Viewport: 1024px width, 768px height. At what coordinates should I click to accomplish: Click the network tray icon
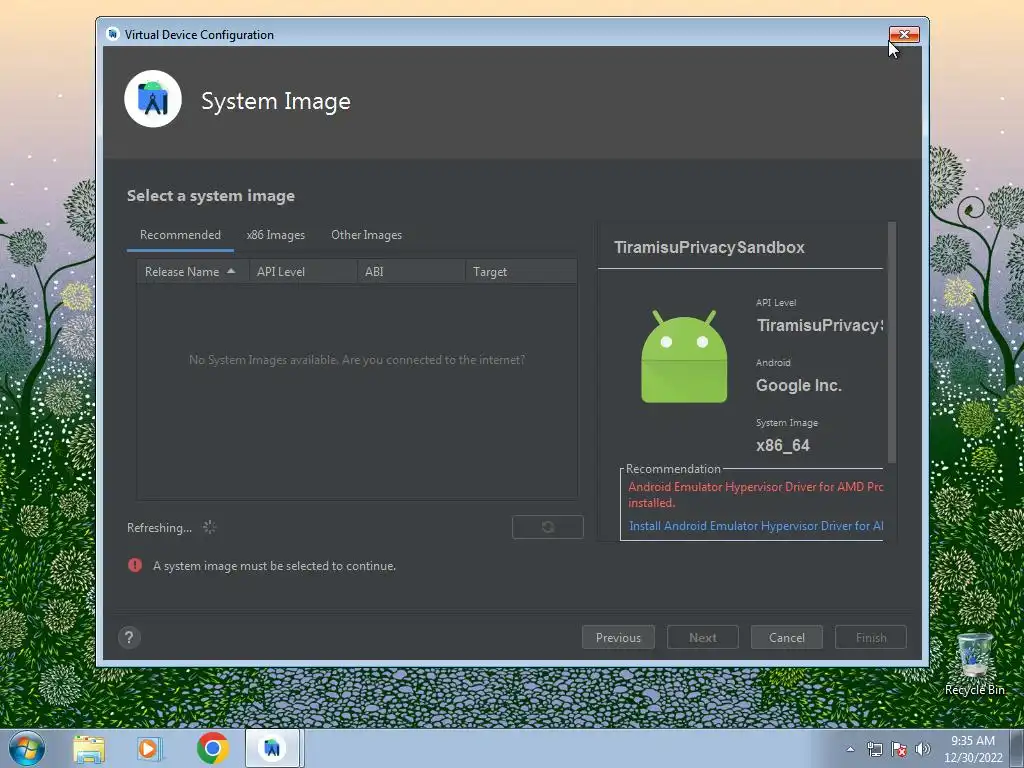(874, 749)
